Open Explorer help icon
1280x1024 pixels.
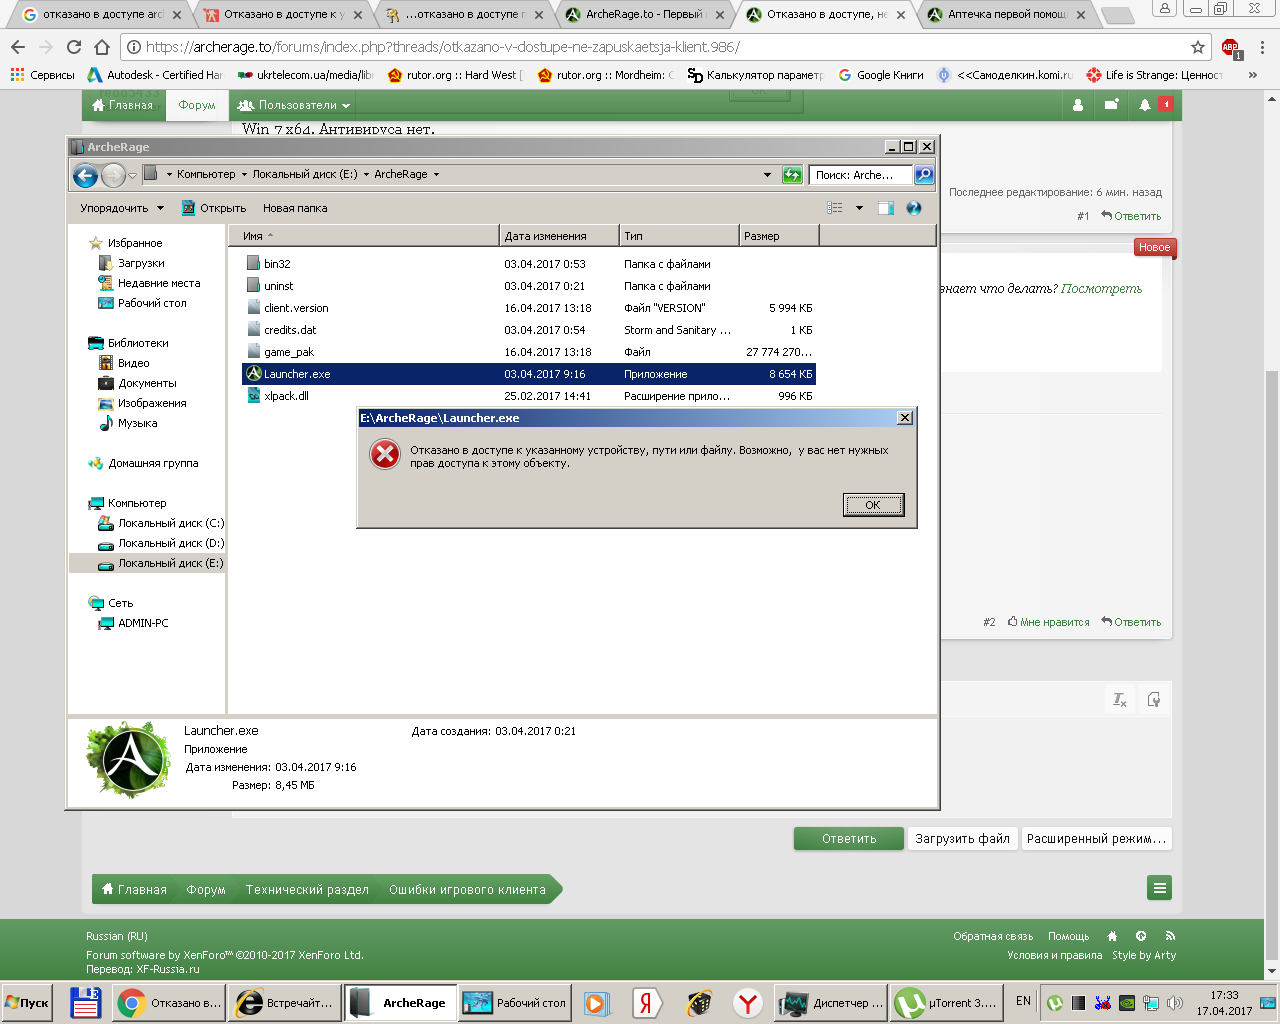pyautogui.click(x=913, y=208)
